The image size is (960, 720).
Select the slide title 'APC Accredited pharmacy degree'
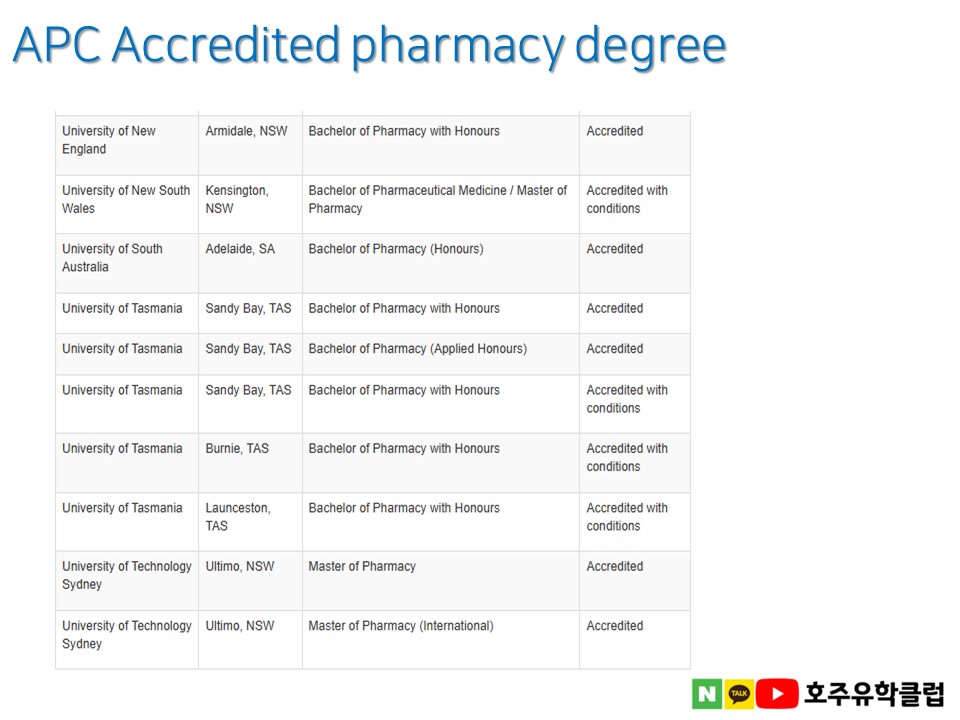point(369,45)
